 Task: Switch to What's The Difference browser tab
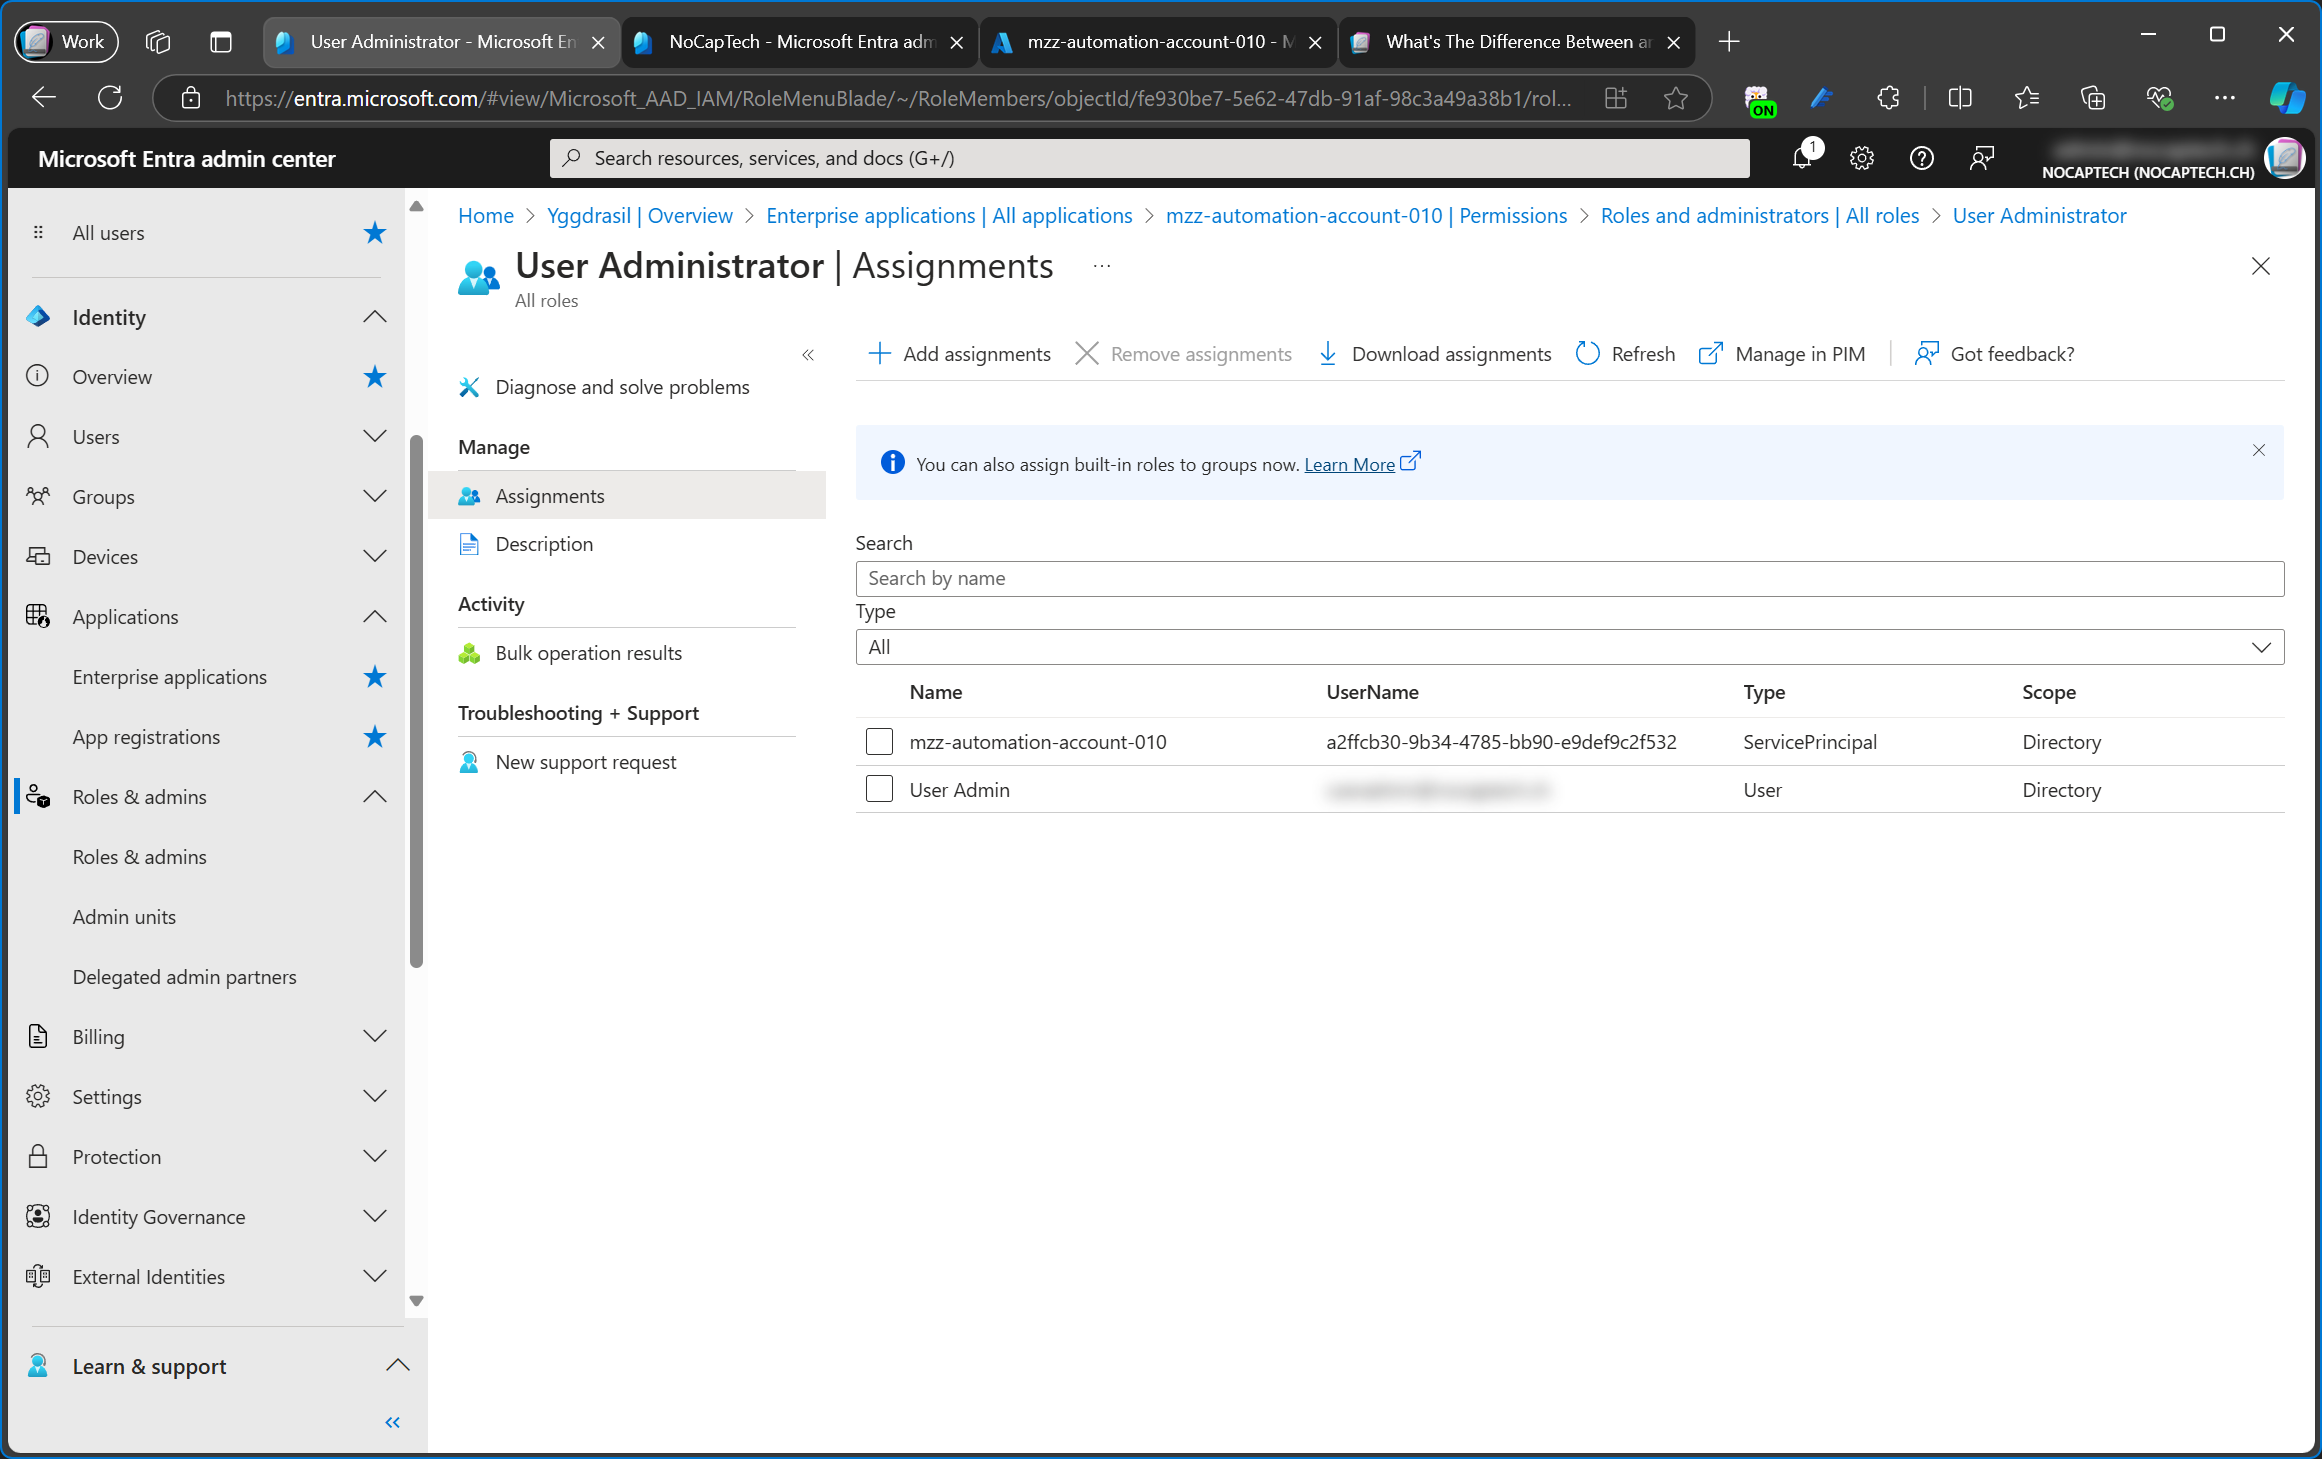1516,42
